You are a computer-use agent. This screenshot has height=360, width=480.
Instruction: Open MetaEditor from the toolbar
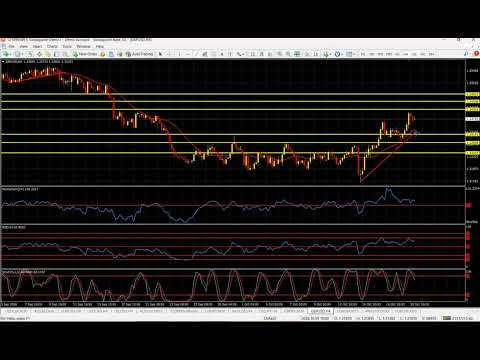pos(103,54)
